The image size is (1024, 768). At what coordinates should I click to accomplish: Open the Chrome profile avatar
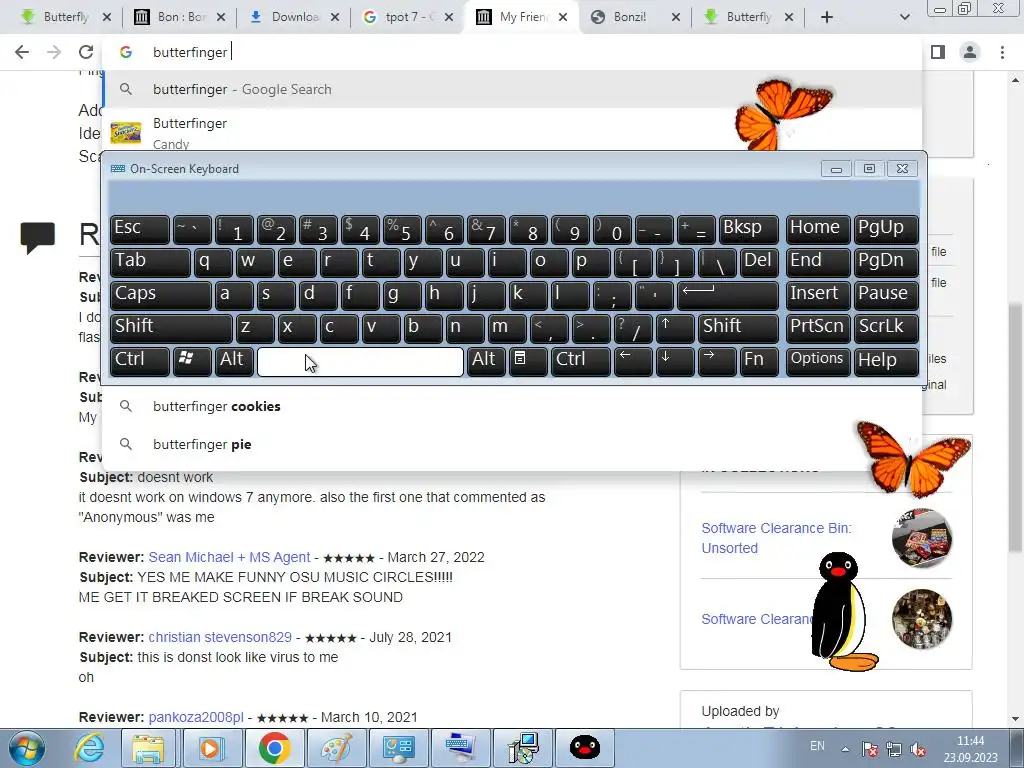[970, 52]
